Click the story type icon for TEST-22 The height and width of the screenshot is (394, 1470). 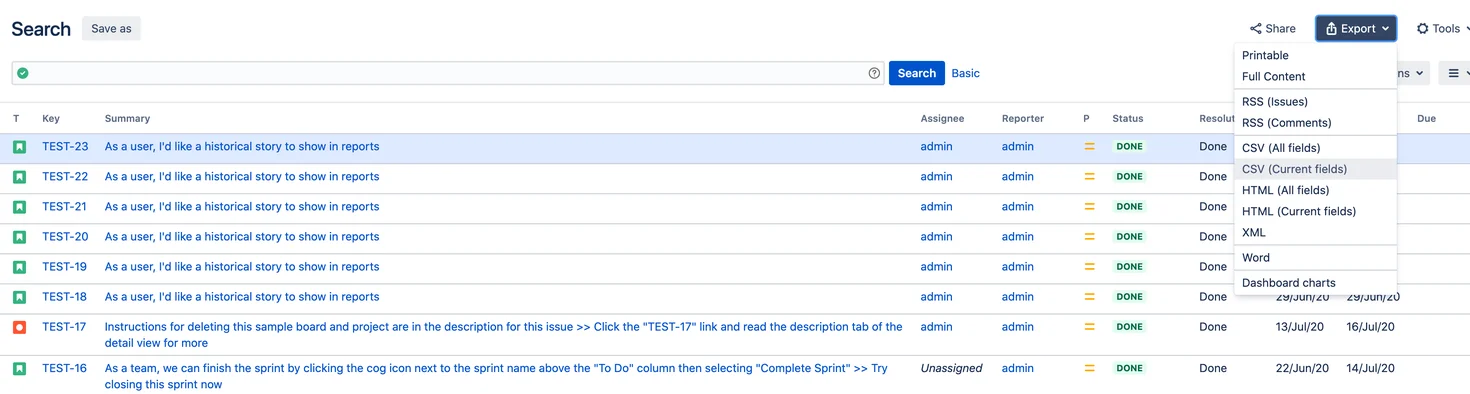19,177
